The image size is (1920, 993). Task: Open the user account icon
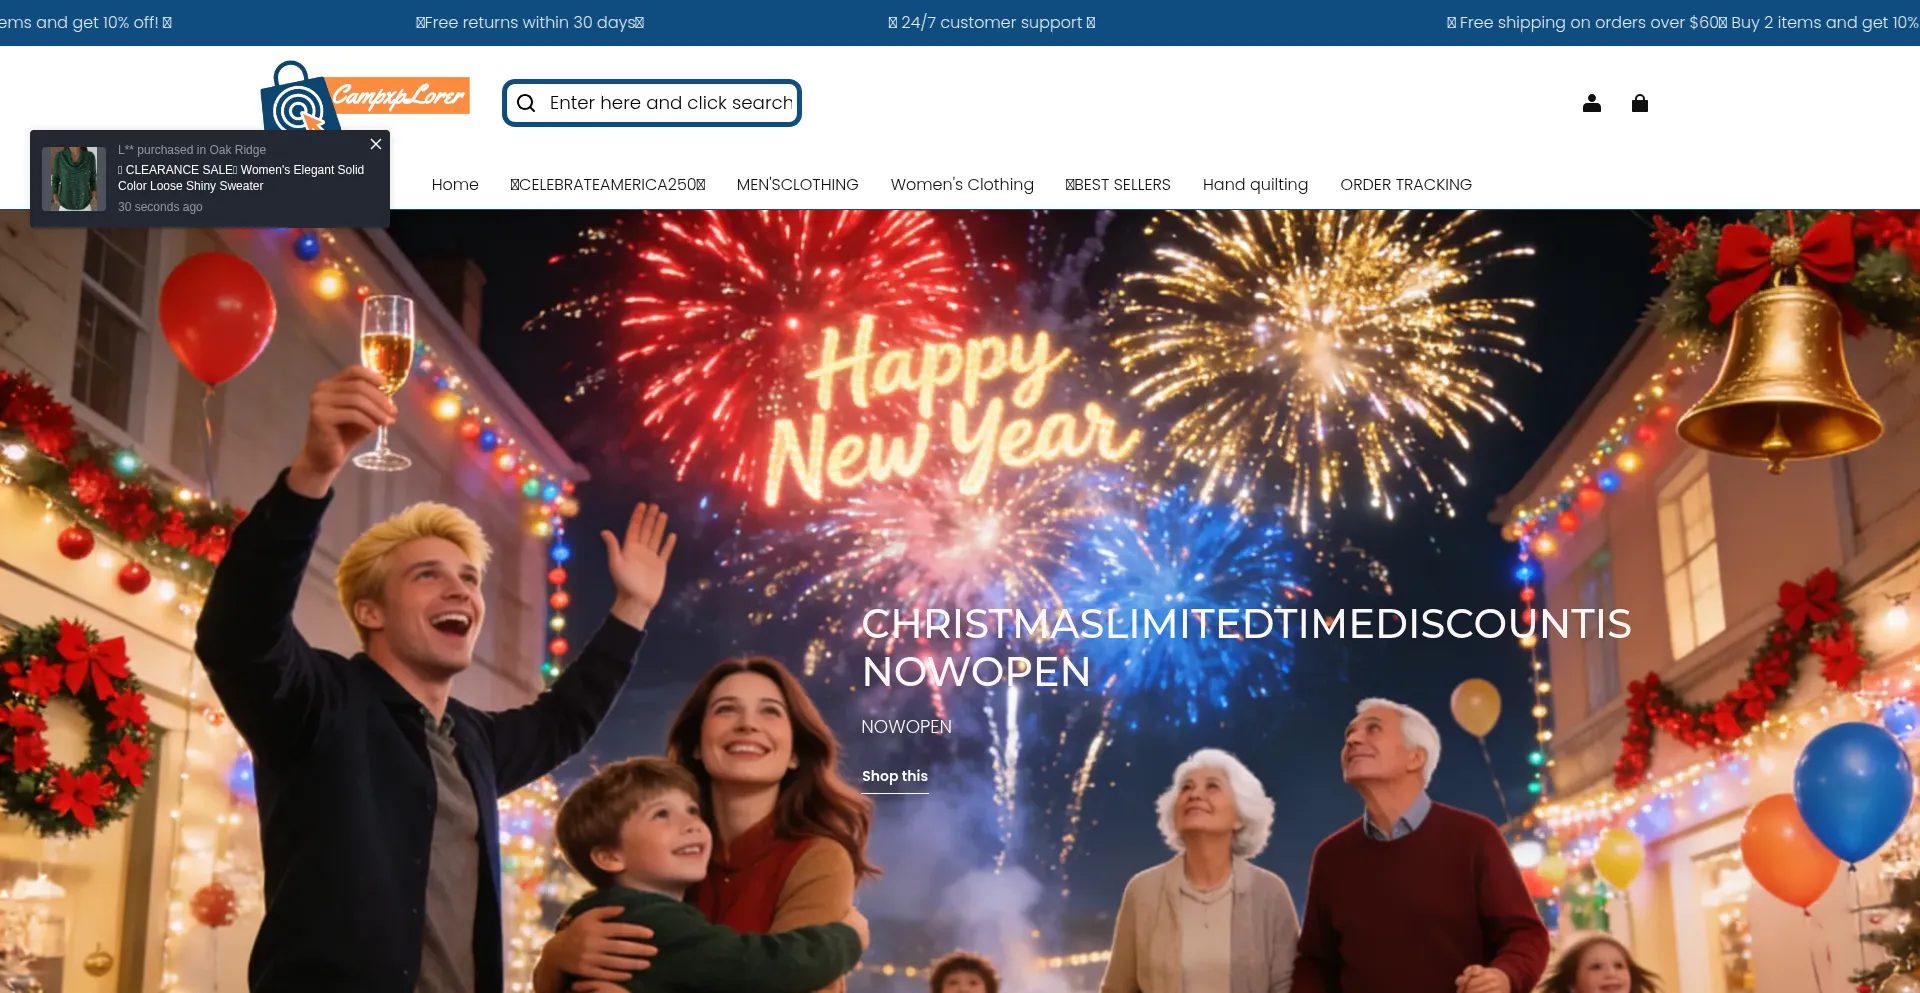[1591, 103]
